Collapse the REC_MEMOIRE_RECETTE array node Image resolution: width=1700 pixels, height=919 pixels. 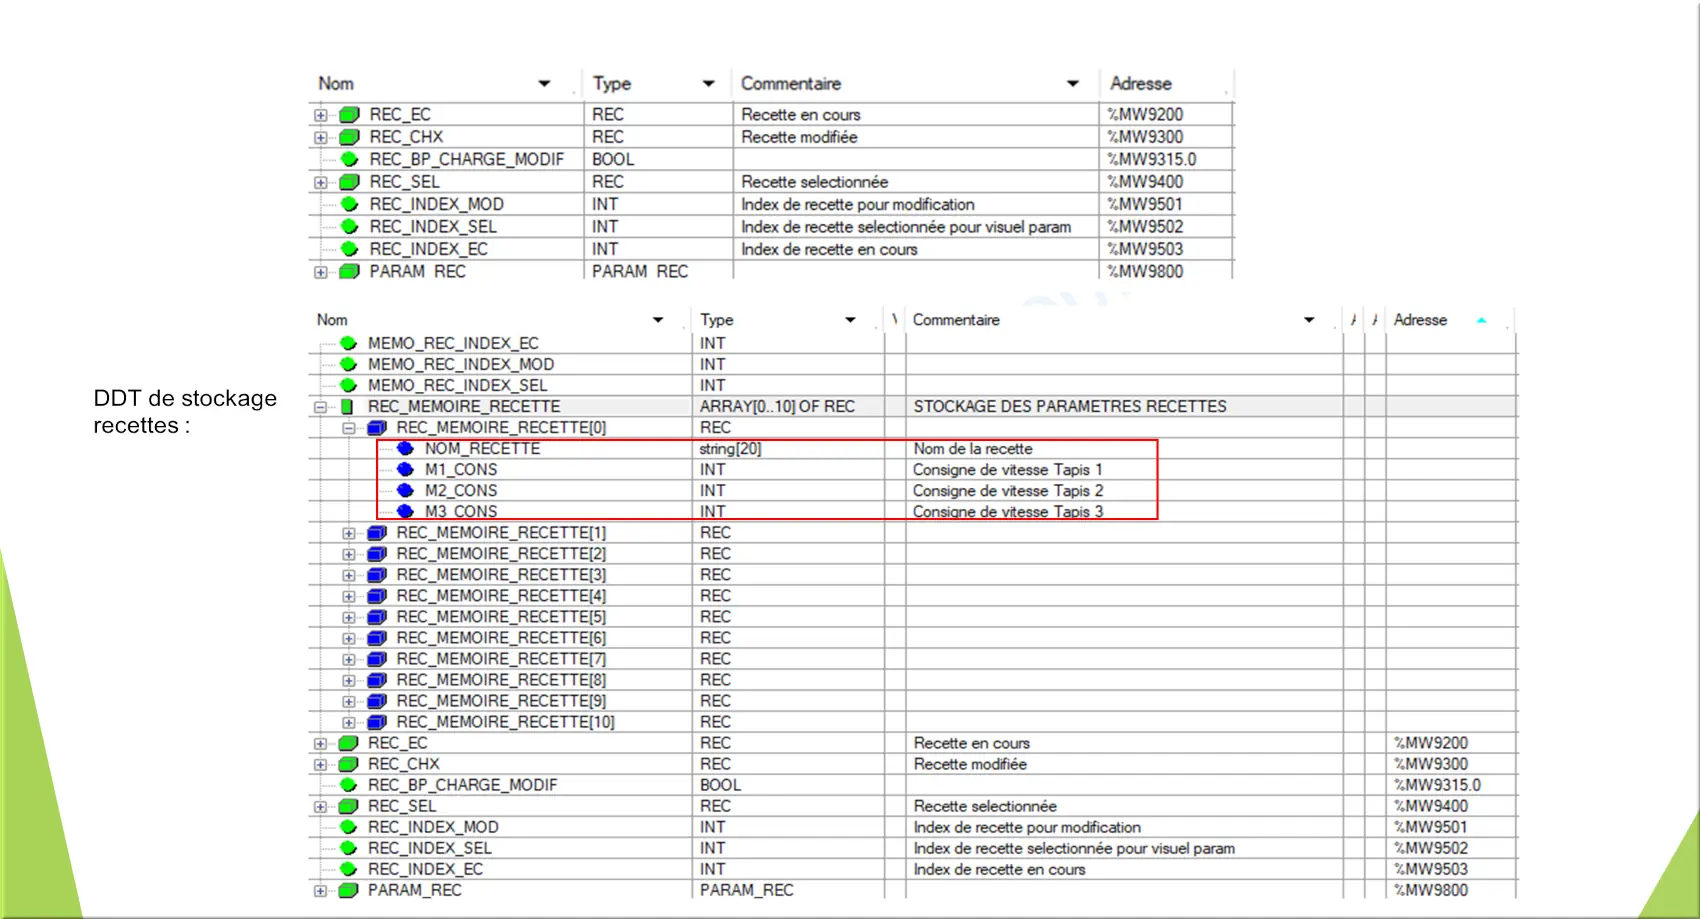pyautogui.click(x=320, y=407)
